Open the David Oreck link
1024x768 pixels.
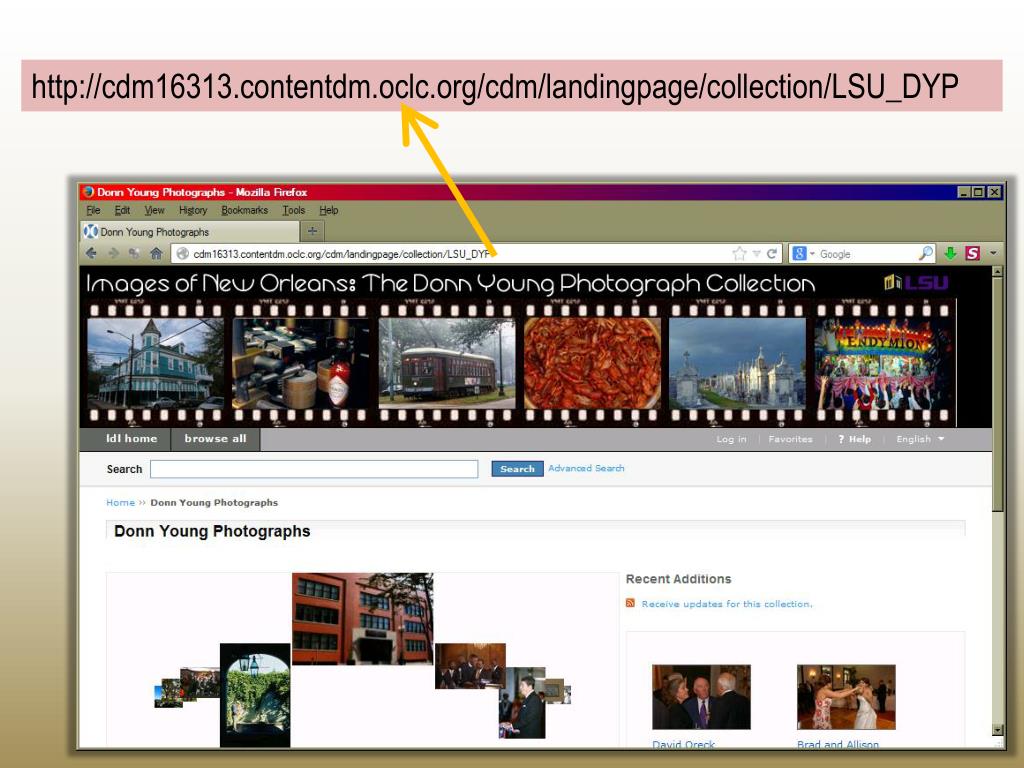tap(683, 744)
